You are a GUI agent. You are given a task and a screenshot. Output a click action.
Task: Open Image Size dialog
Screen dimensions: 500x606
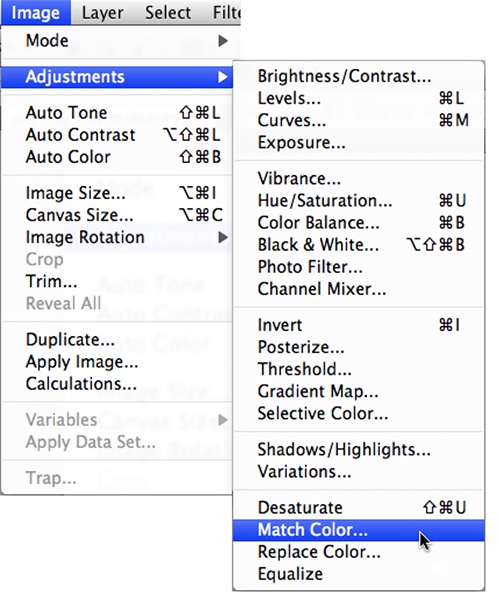pos(117,193)
